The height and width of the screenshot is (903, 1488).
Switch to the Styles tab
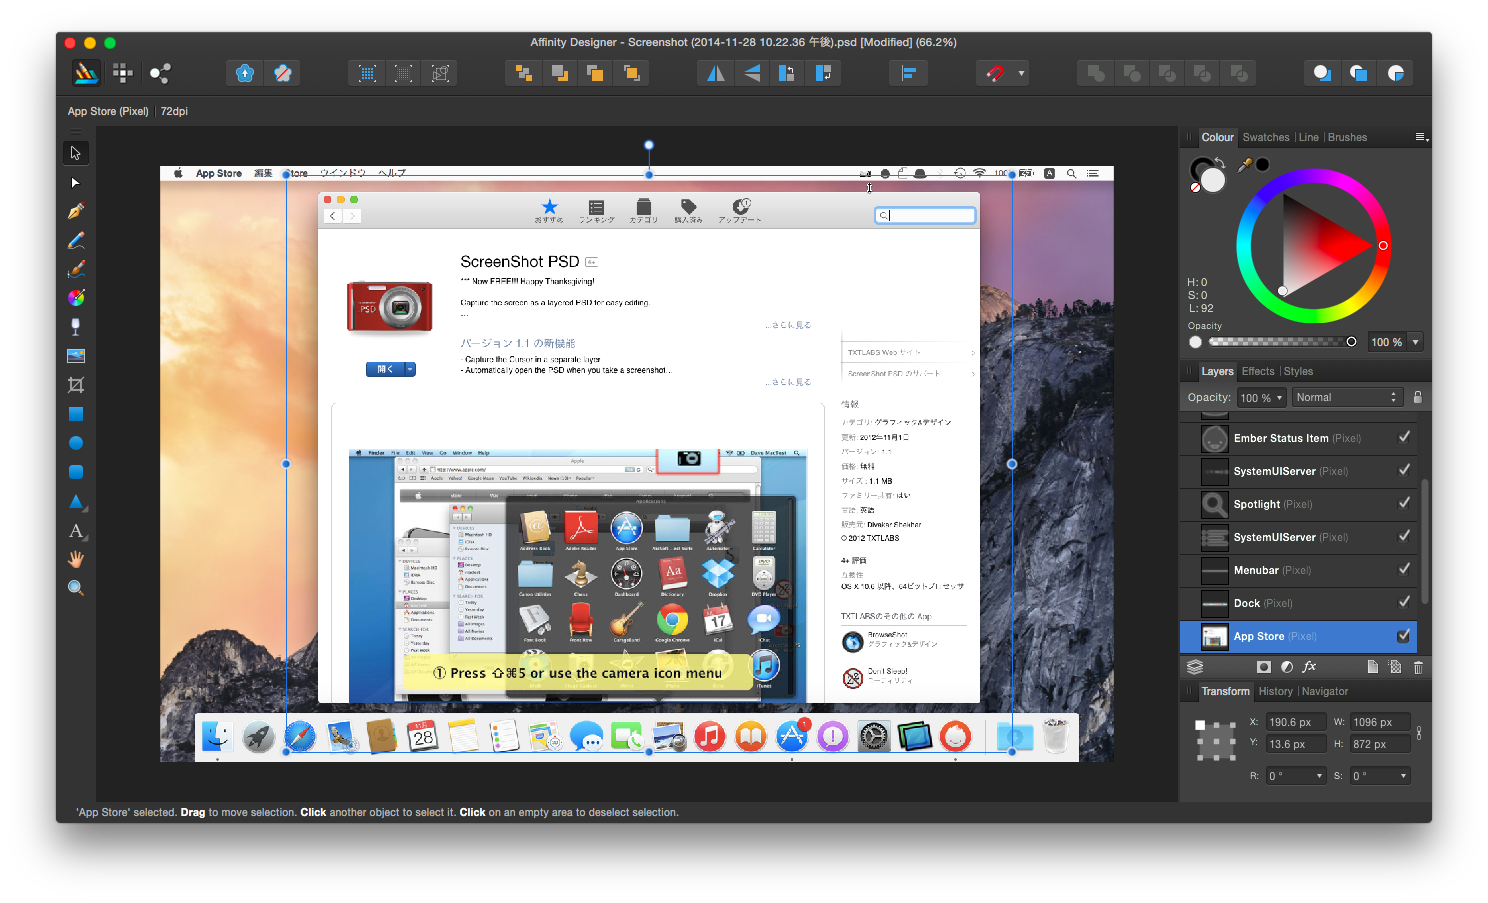(x=1298, y=371)
